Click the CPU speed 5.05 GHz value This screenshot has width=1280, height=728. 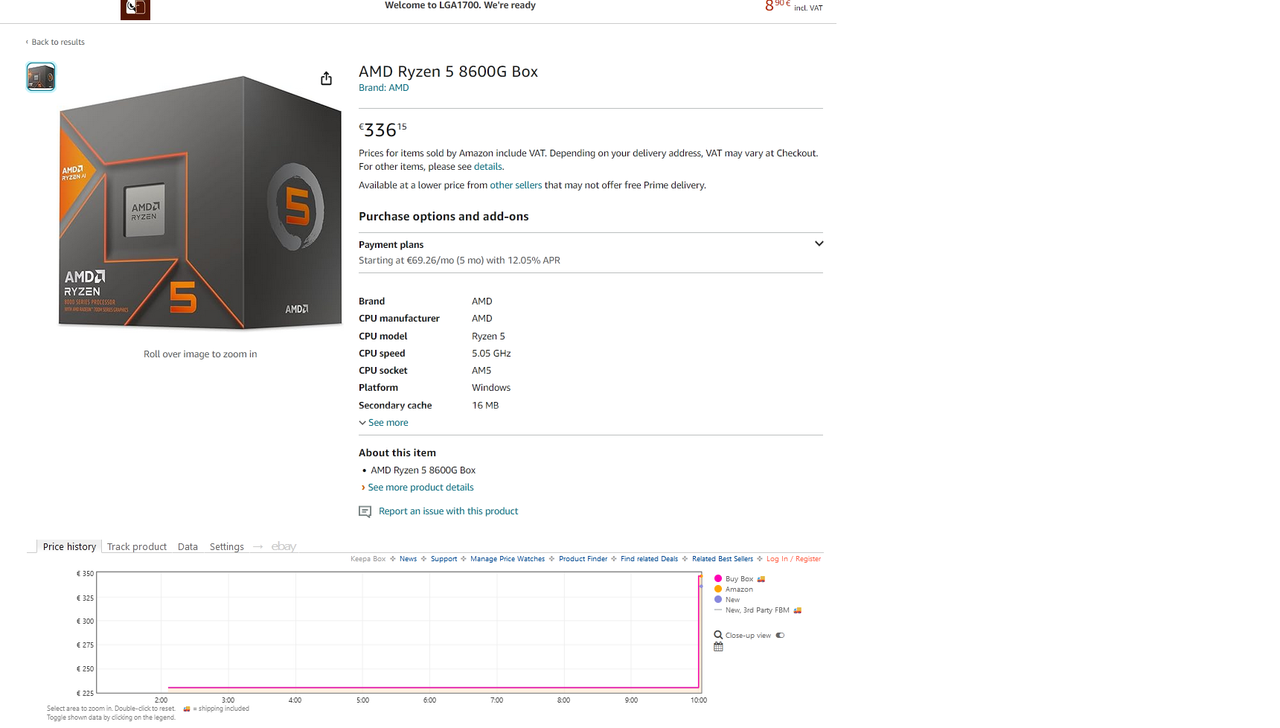click(491, 353)
